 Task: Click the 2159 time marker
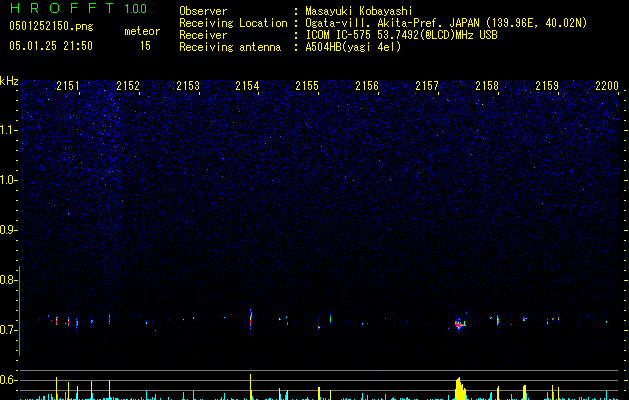pyautogui.click(x=547, y=86)
